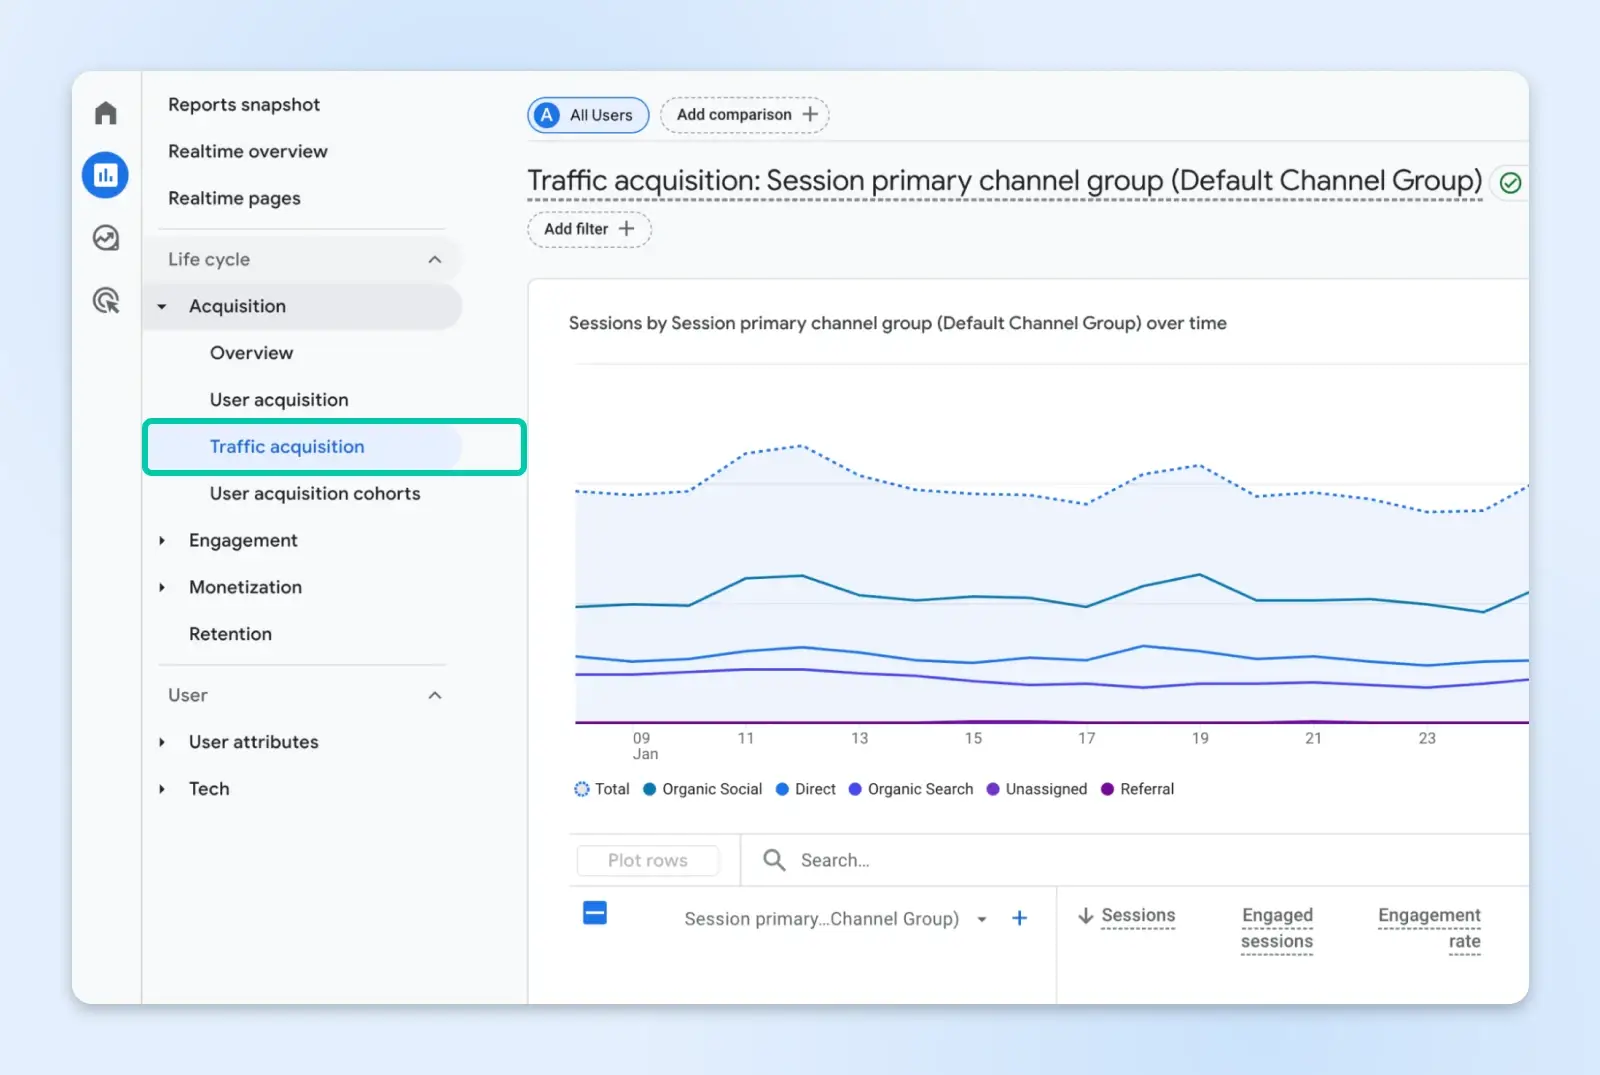This screenshot has height=1075, width=1600.
Task: Click the Add comparison button
Action: (745, 115)
